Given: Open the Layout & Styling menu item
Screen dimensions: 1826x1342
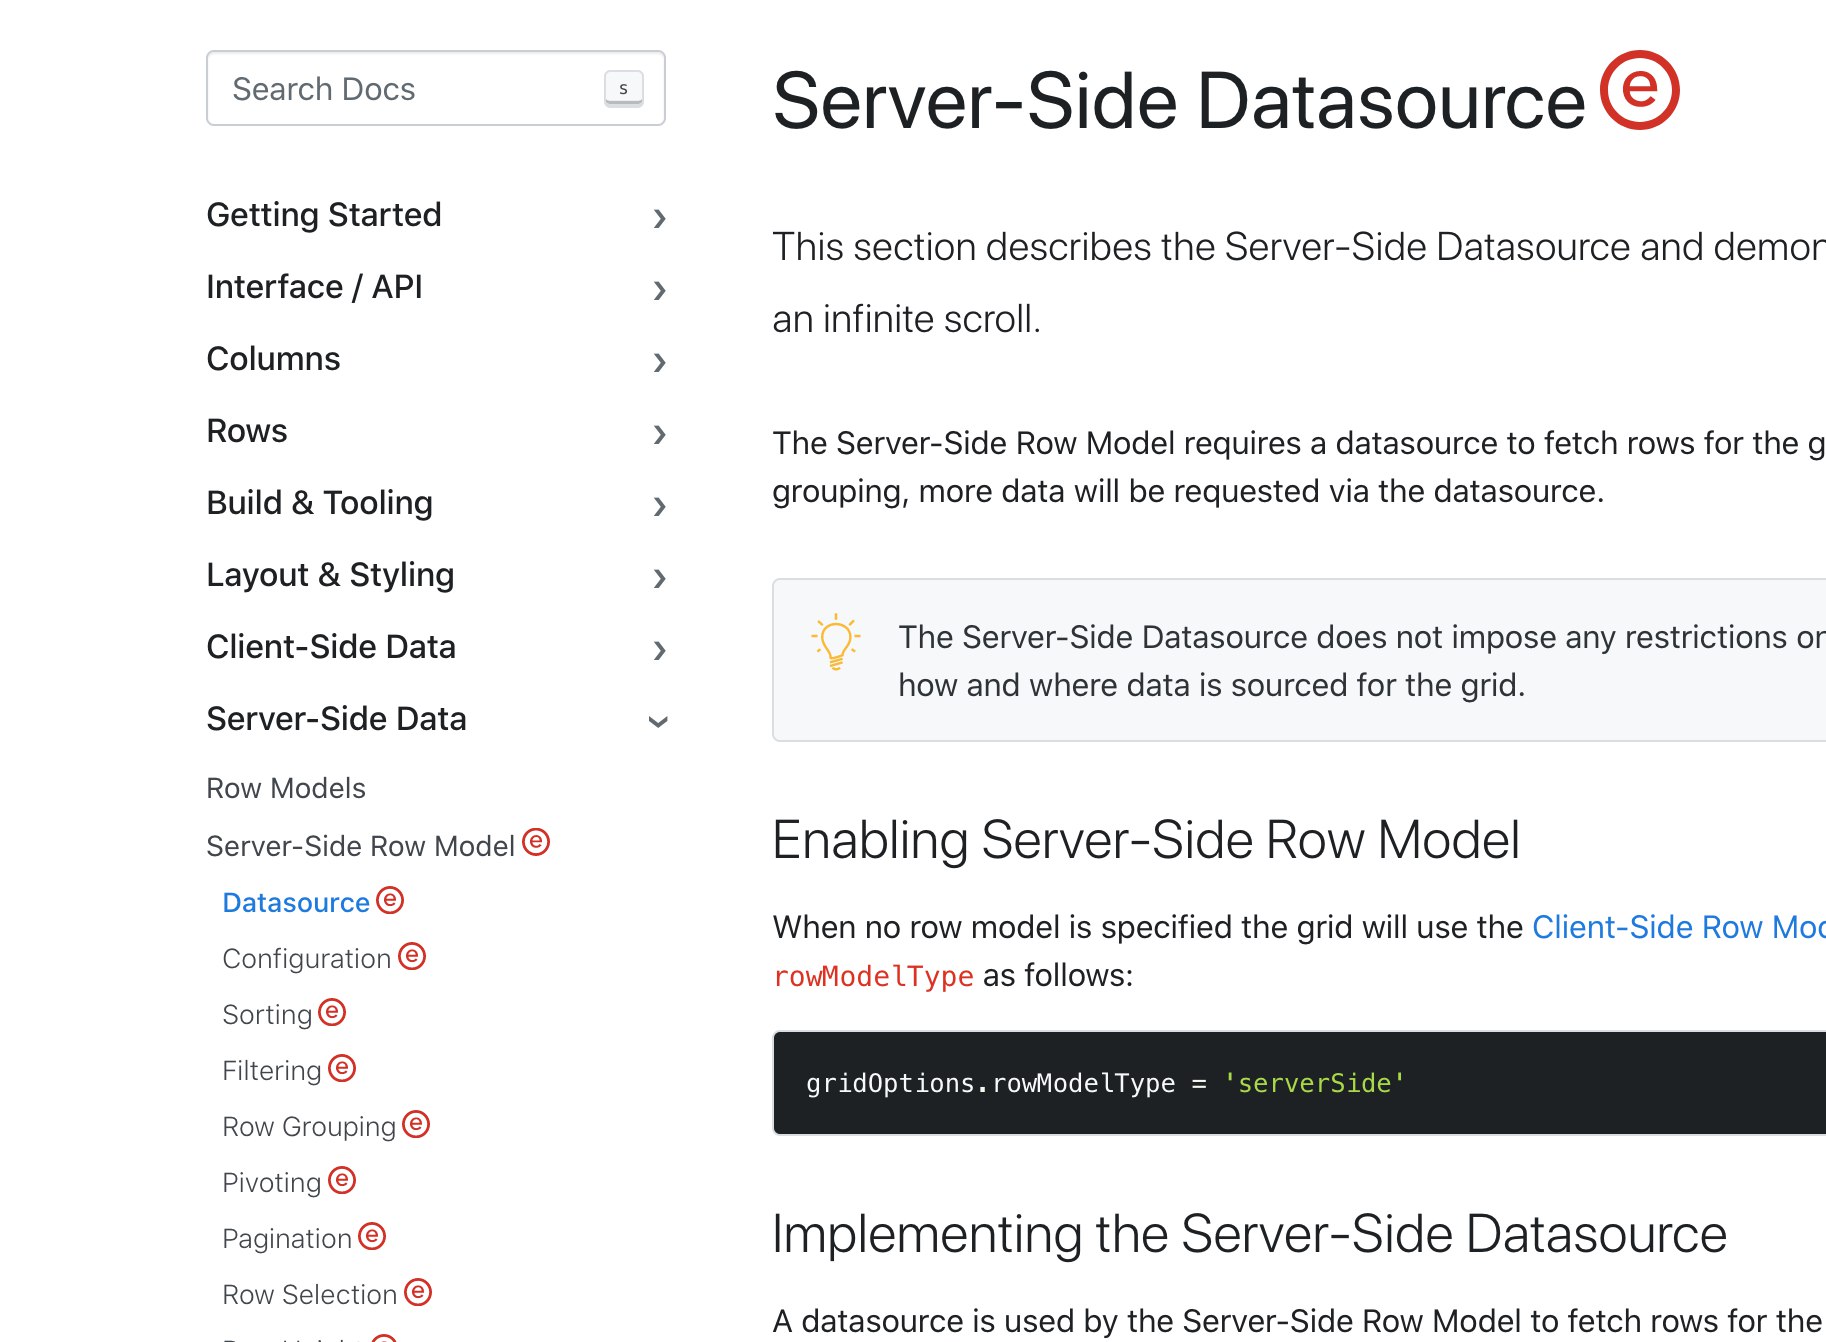Looking at the screenshot, I should tap(330, 575).
